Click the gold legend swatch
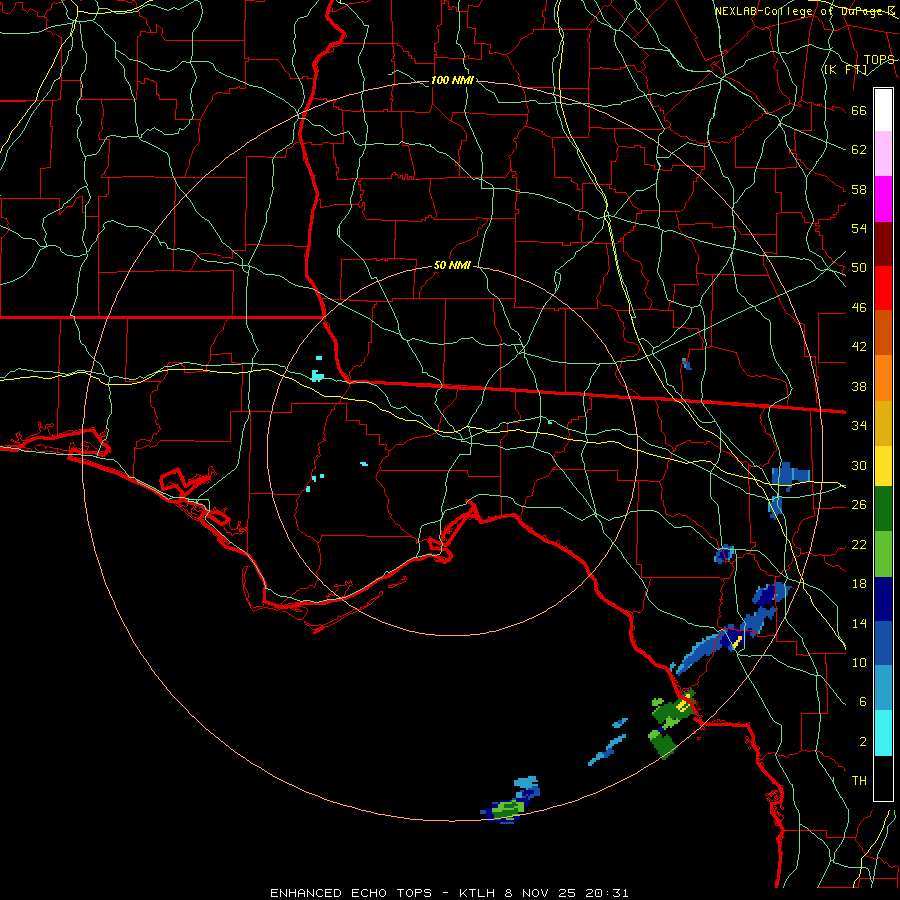The height and width of the screenshot is (900, 900). click(x=883, y=423)
